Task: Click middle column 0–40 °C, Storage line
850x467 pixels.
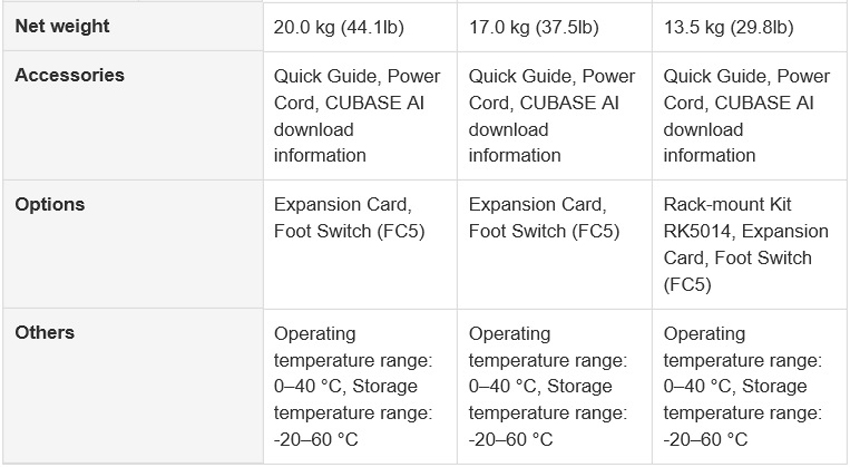Action: [x=540, y=386]
